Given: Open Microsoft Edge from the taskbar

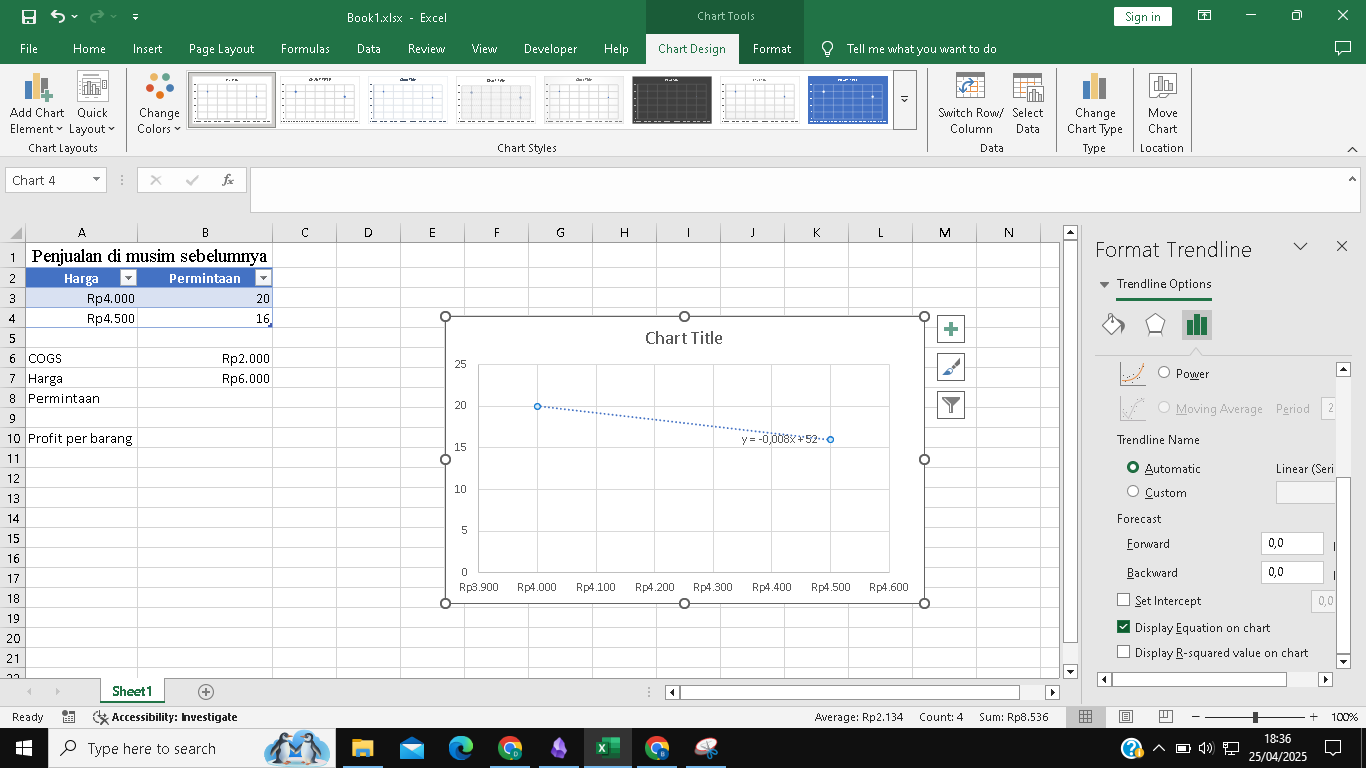Looking at the screenshot, I should tap(461, 748).
